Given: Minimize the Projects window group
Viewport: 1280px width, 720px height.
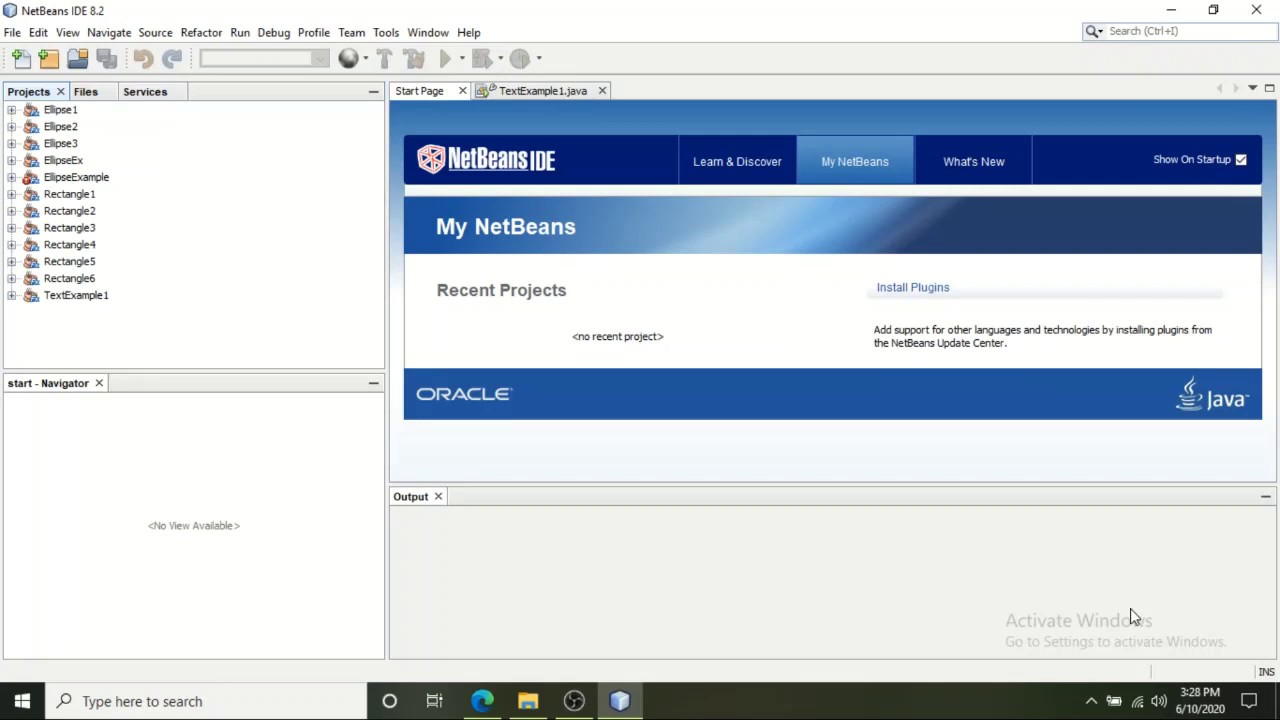Looking at the screenshot, I should pyautogui.click(x=373, y=92).
